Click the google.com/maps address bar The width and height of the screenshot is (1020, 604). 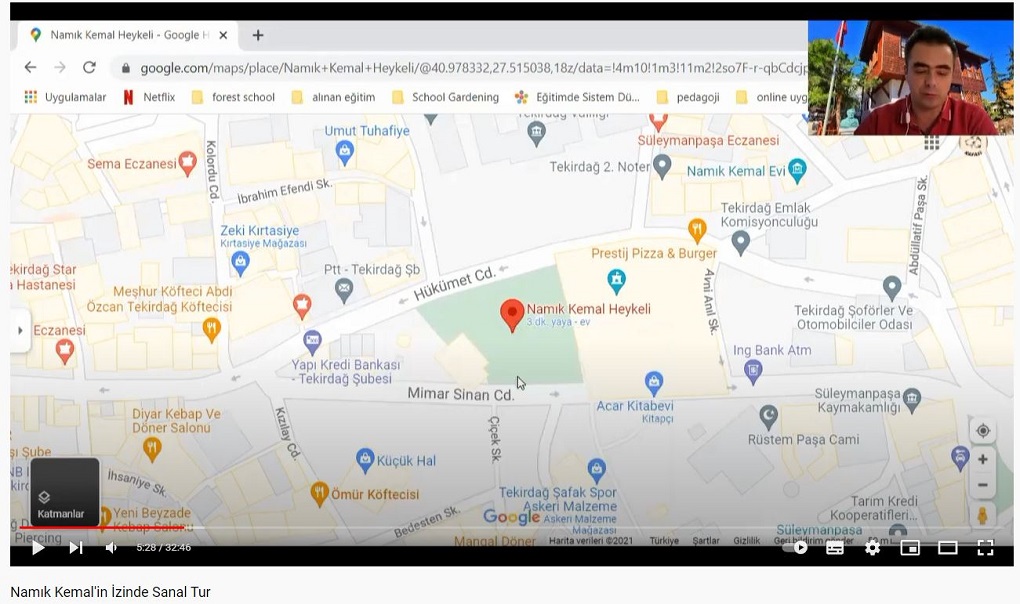point(459,68)
